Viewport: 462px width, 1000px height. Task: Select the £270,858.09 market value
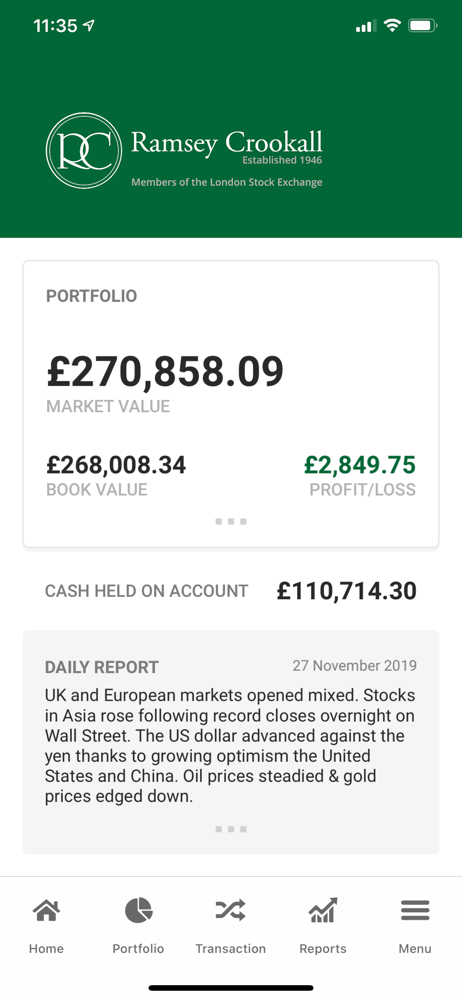(x=165, y=372)
